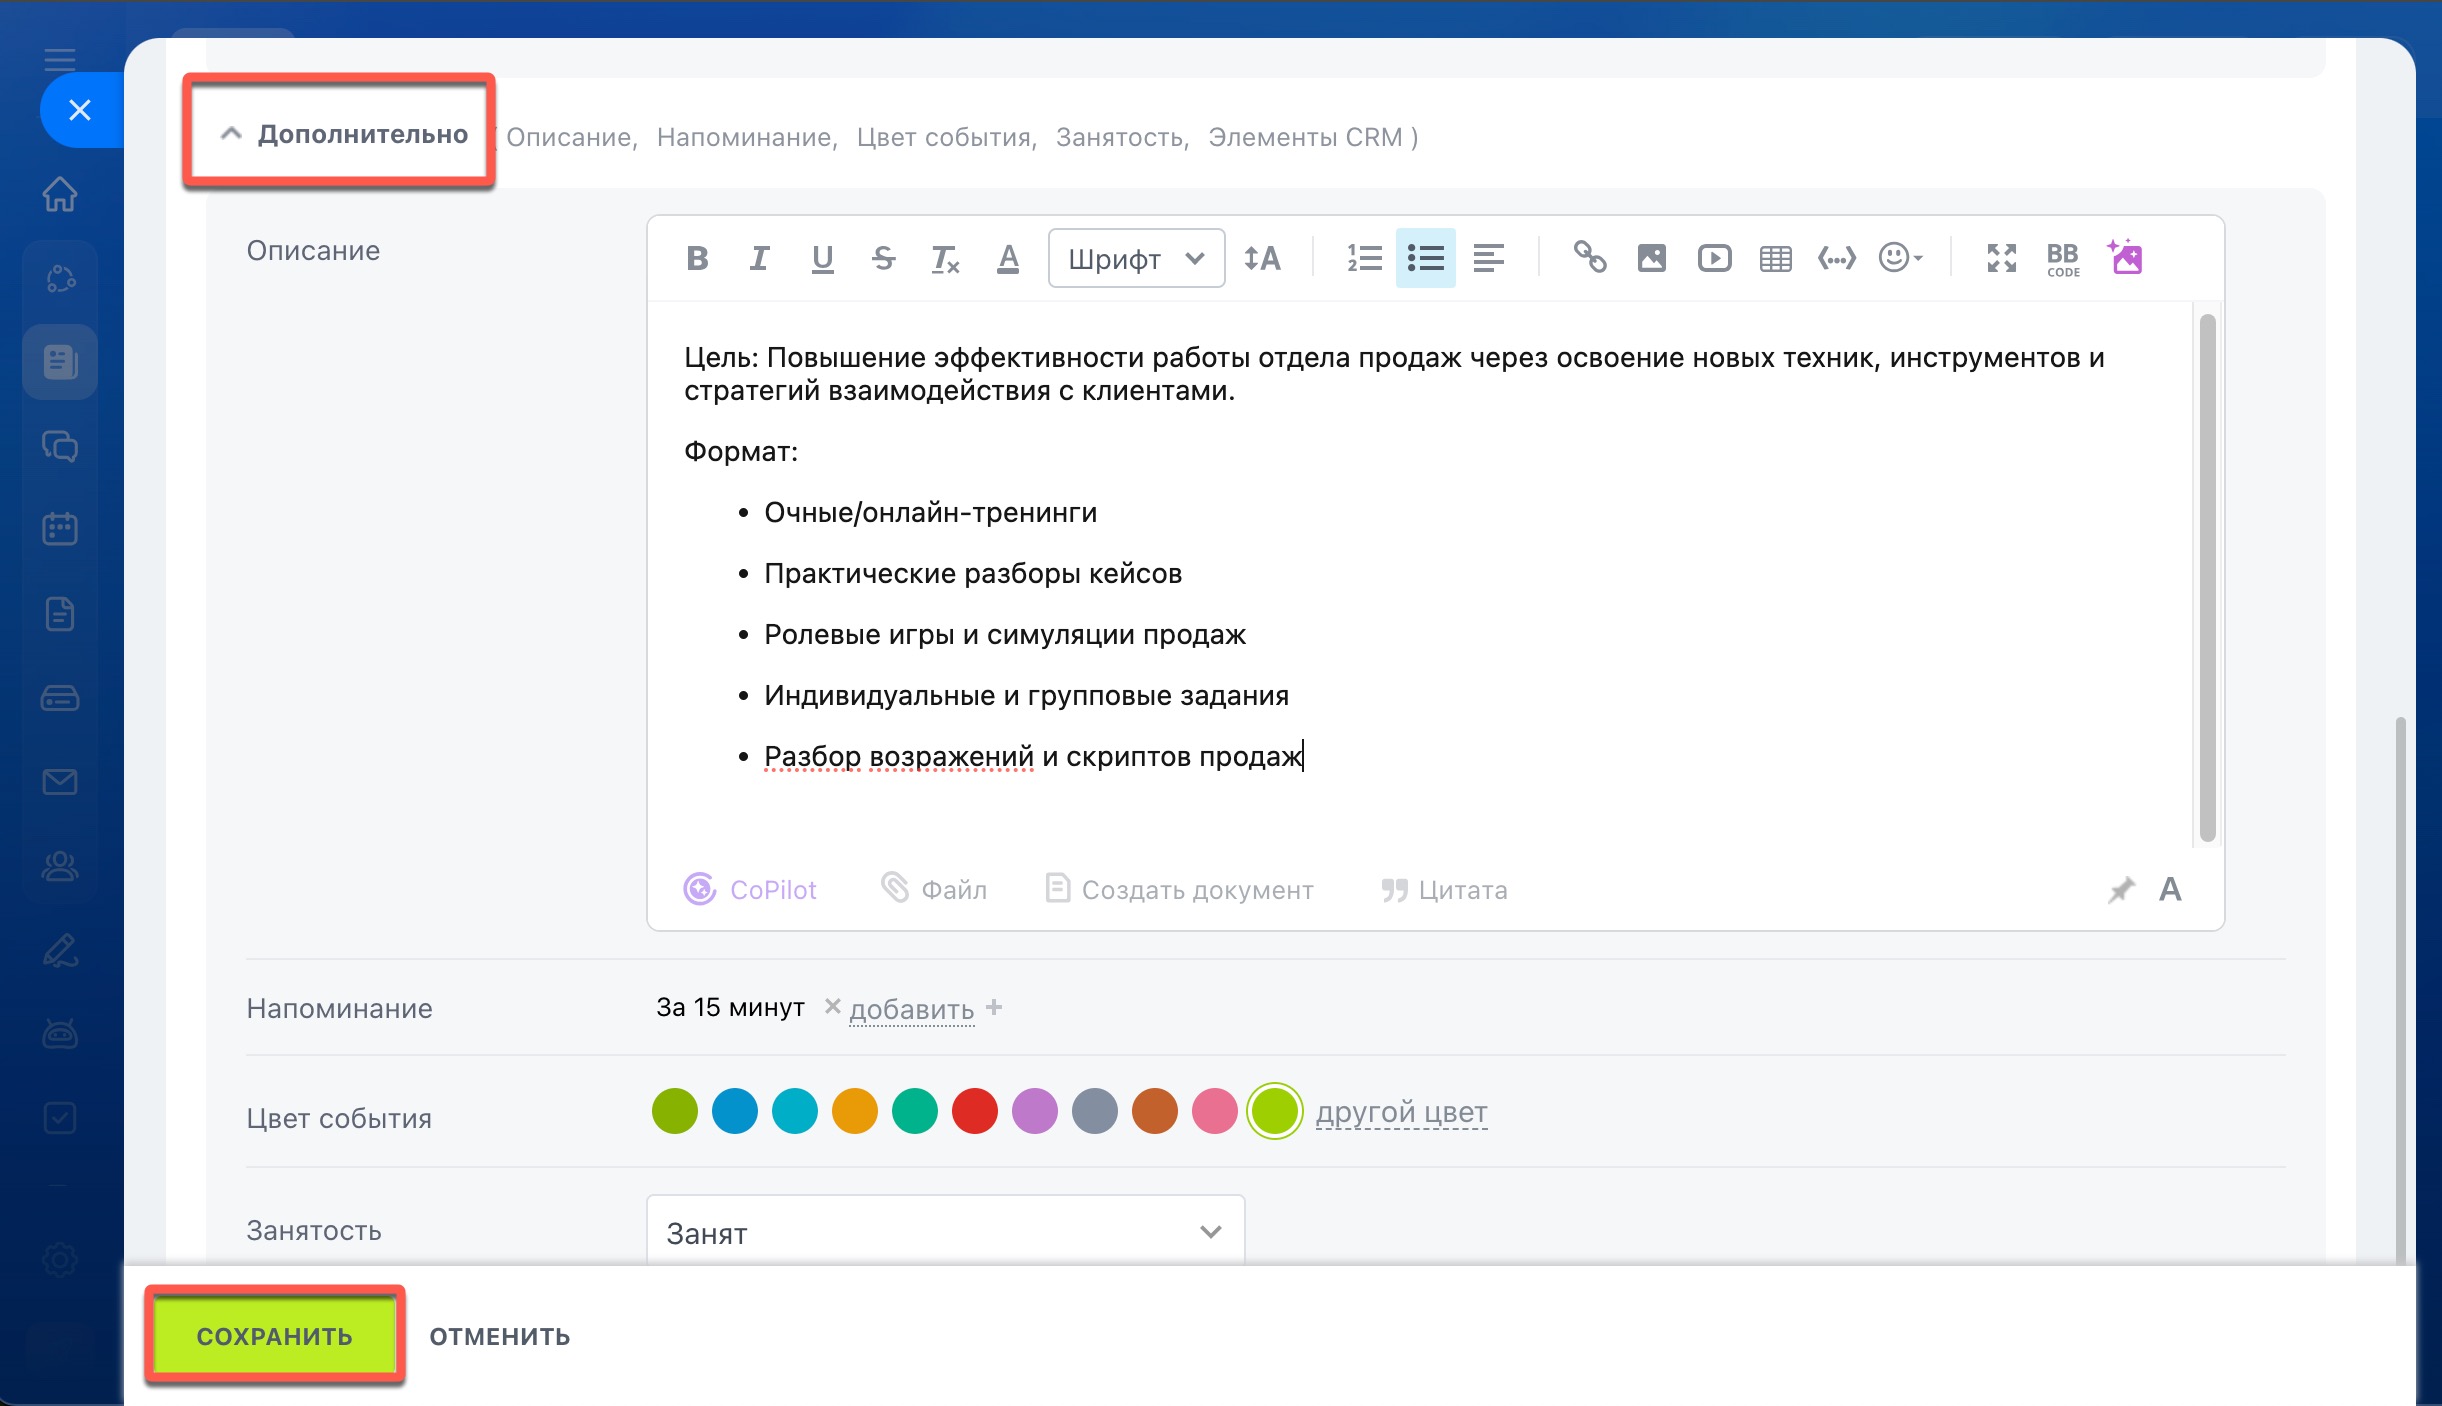2442x1406 pixels.
Task: Open tasks checkmark sidebar icon
Action: point(60,1117)
